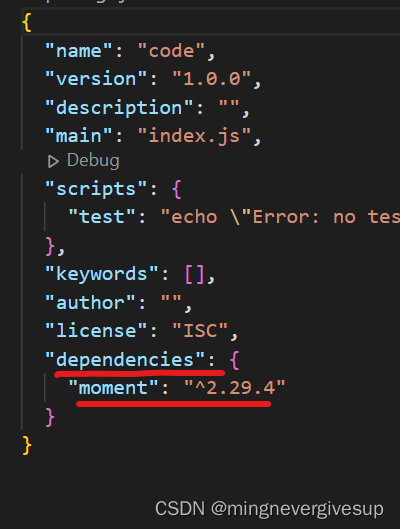Click the "^2.29.4" version value
Screen dimensions: 400x529
[235, 388]
